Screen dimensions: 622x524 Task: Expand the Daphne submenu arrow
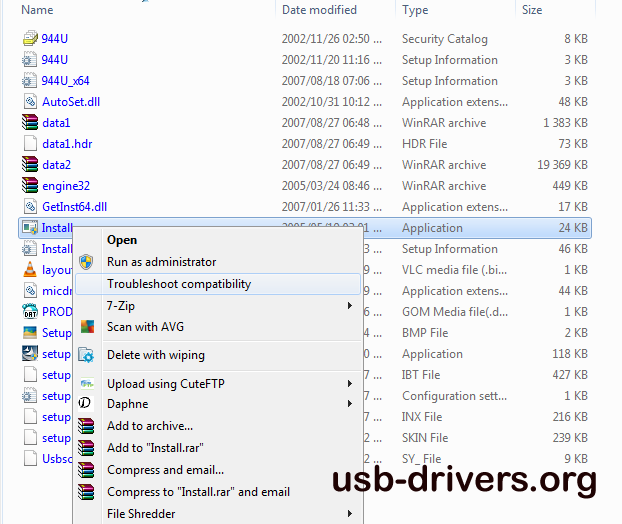(349, 404)
